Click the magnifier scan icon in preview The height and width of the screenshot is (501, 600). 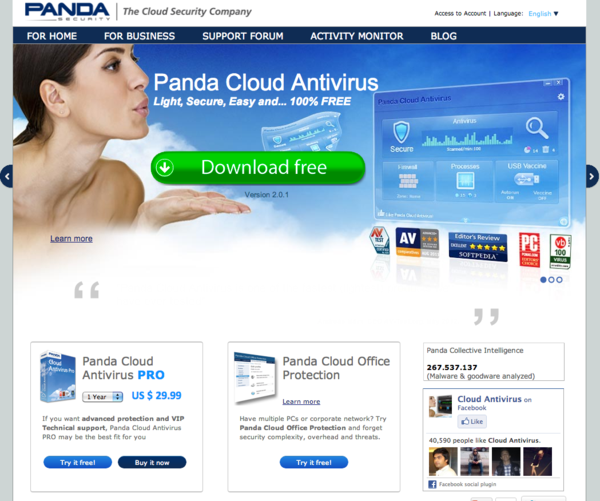[x=538, y=128]
